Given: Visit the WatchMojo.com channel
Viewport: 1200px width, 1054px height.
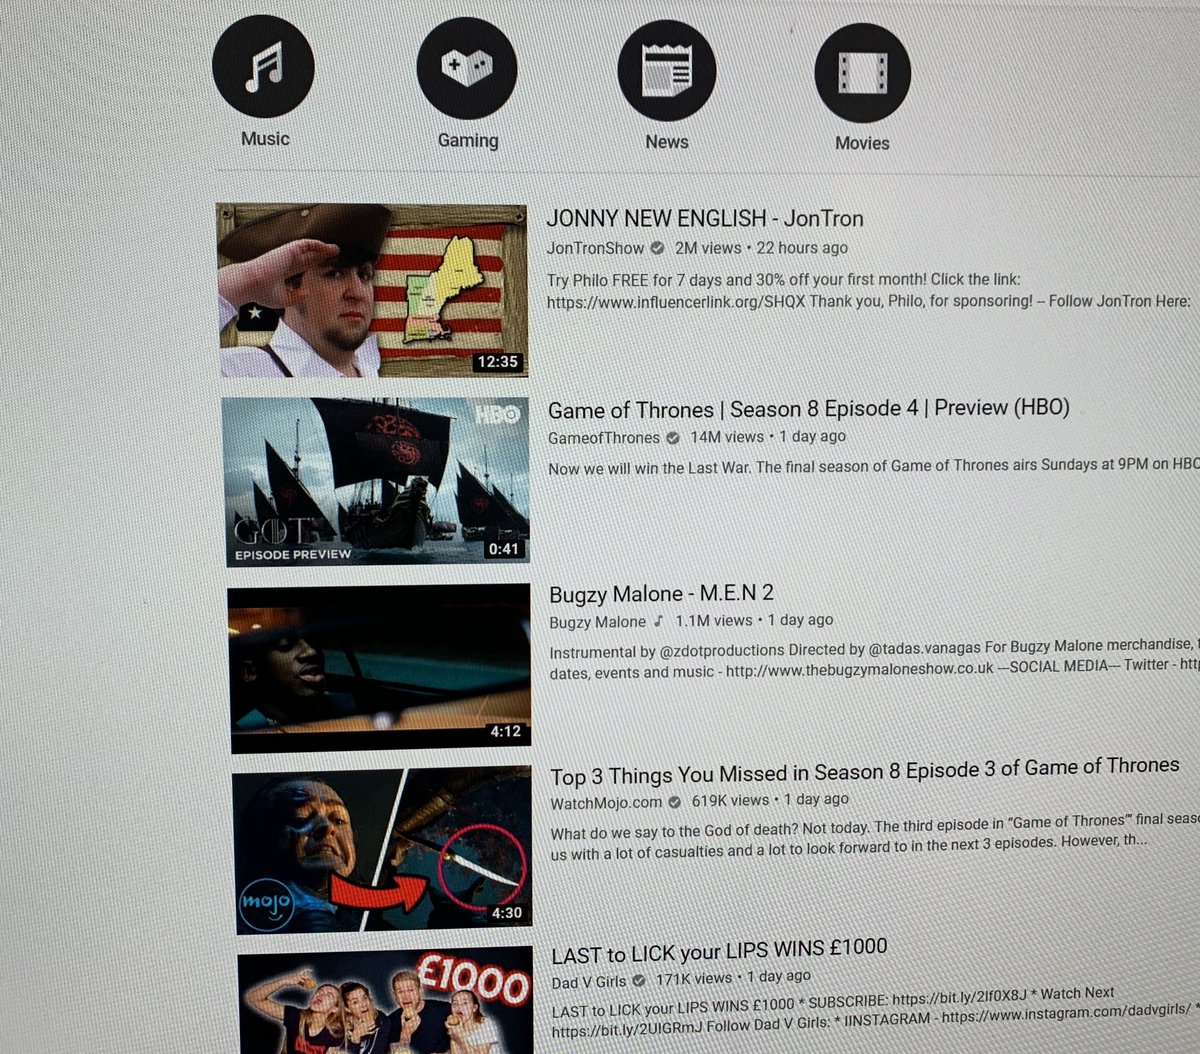Looking at the screenshot, I should (606, 803).
